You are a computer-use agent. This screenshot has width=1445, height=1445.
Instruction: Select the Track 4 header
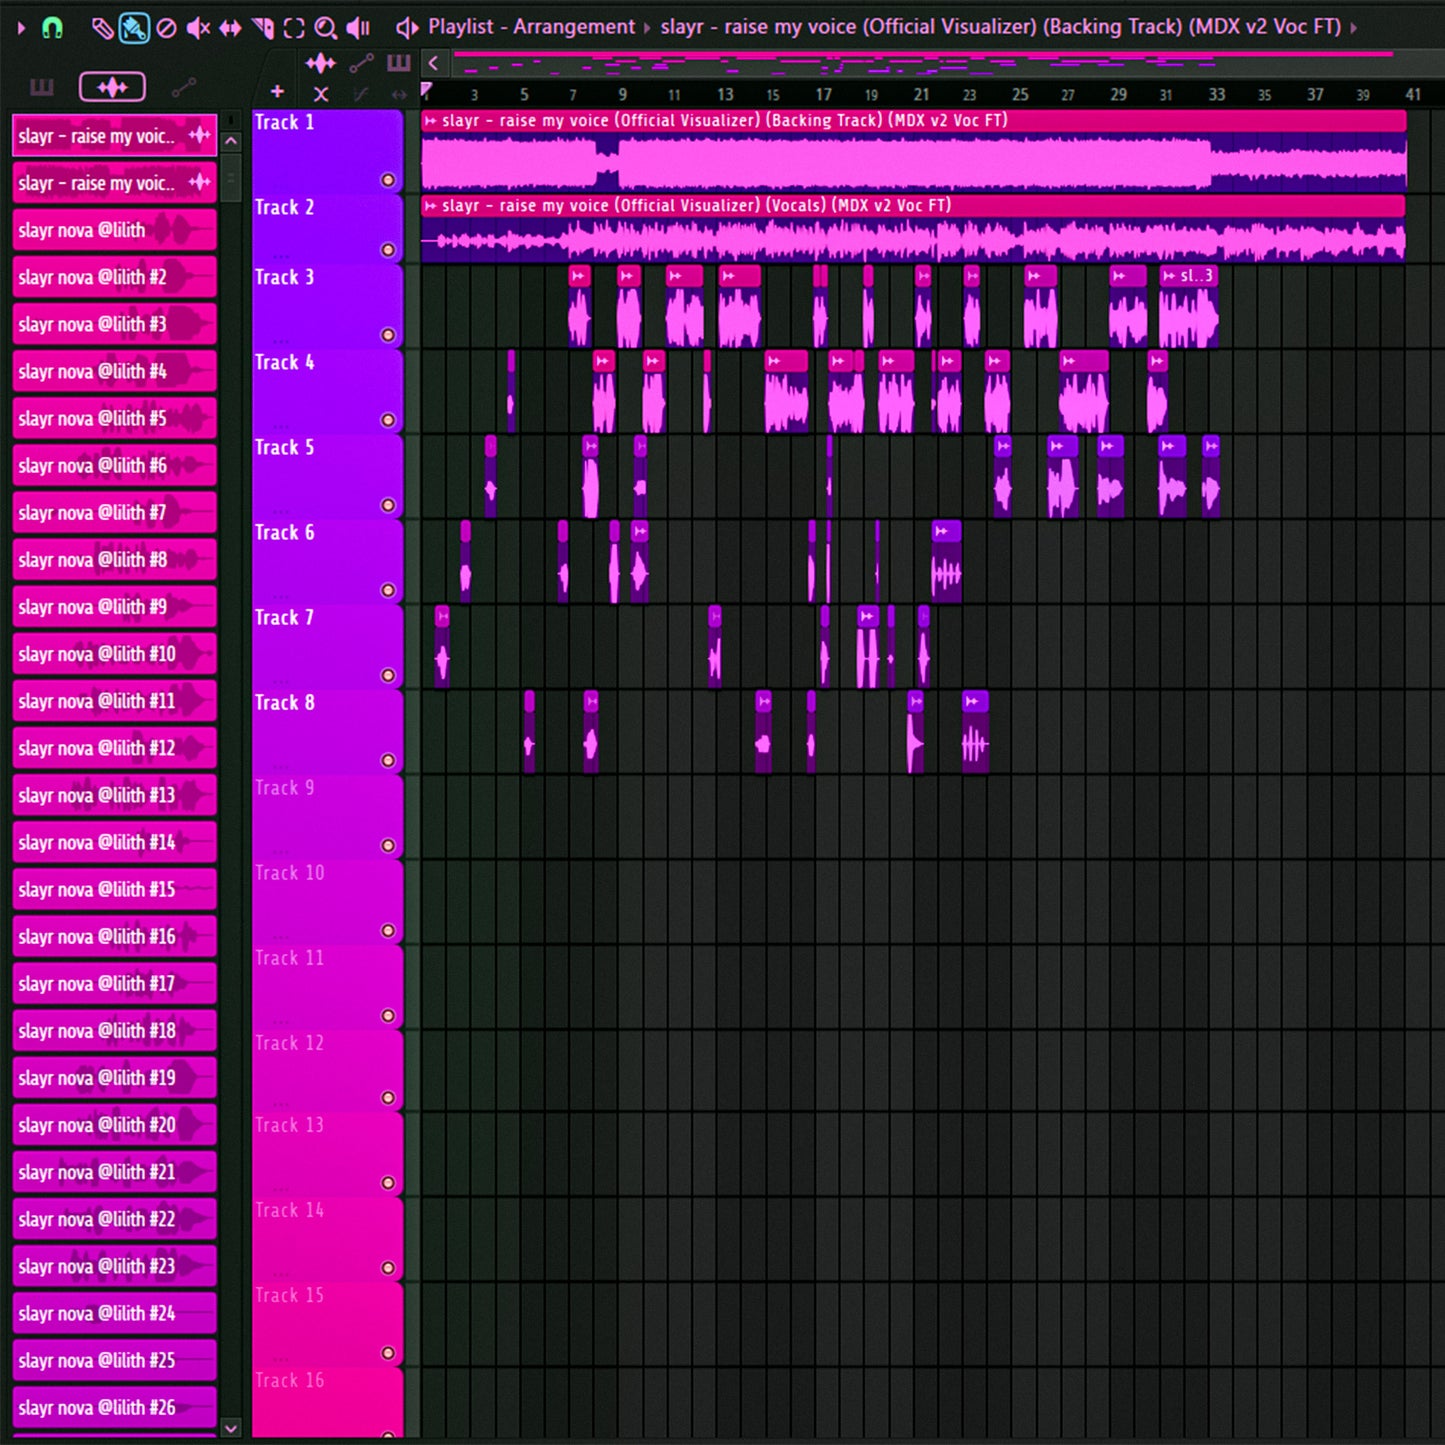tap(327, 391)
